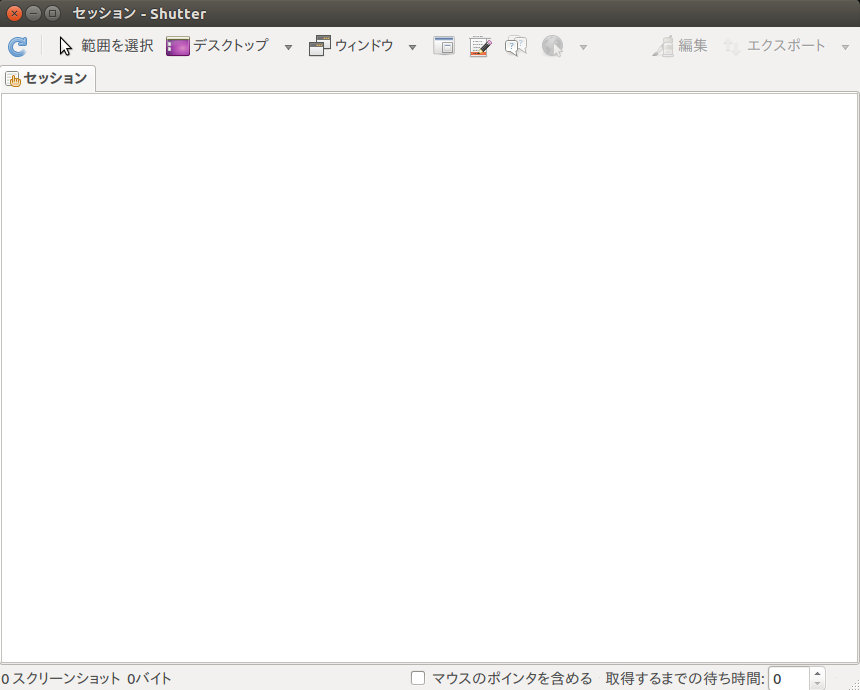Select the tooltip capture icon

point(516,46)
